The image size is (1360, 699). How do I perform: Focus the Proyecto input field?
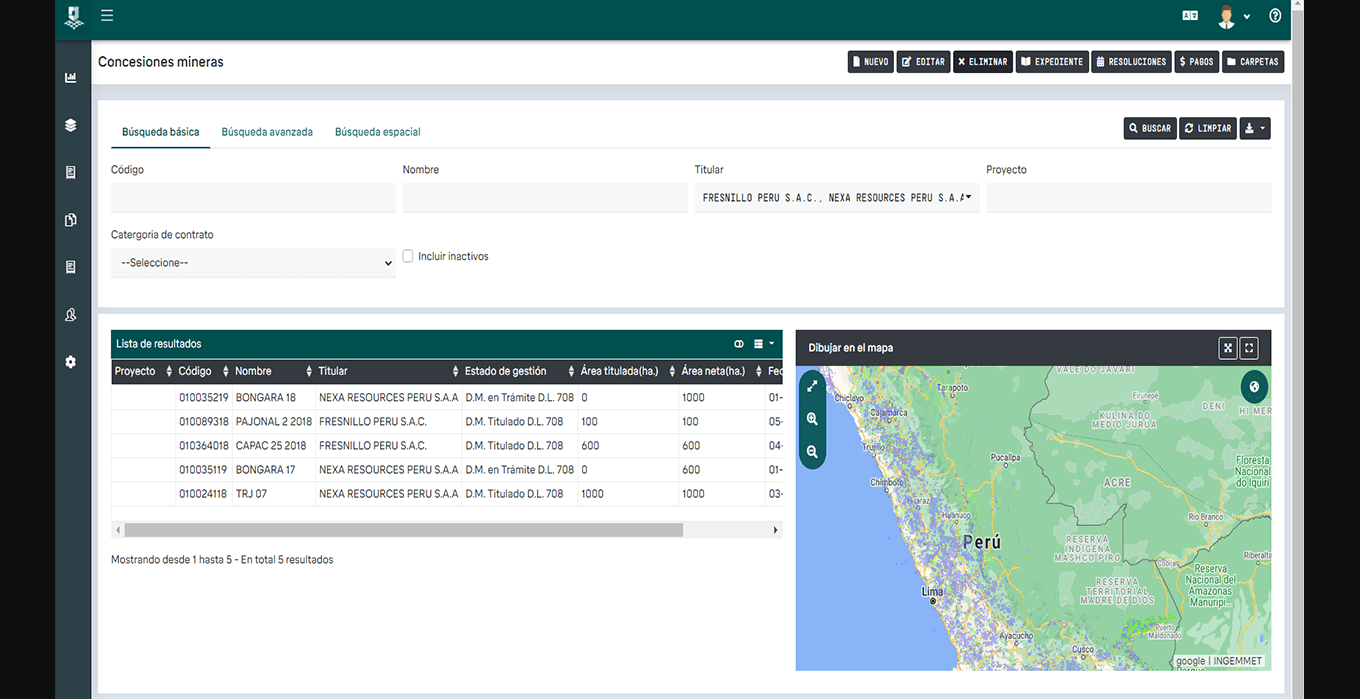coord(1129,198)
